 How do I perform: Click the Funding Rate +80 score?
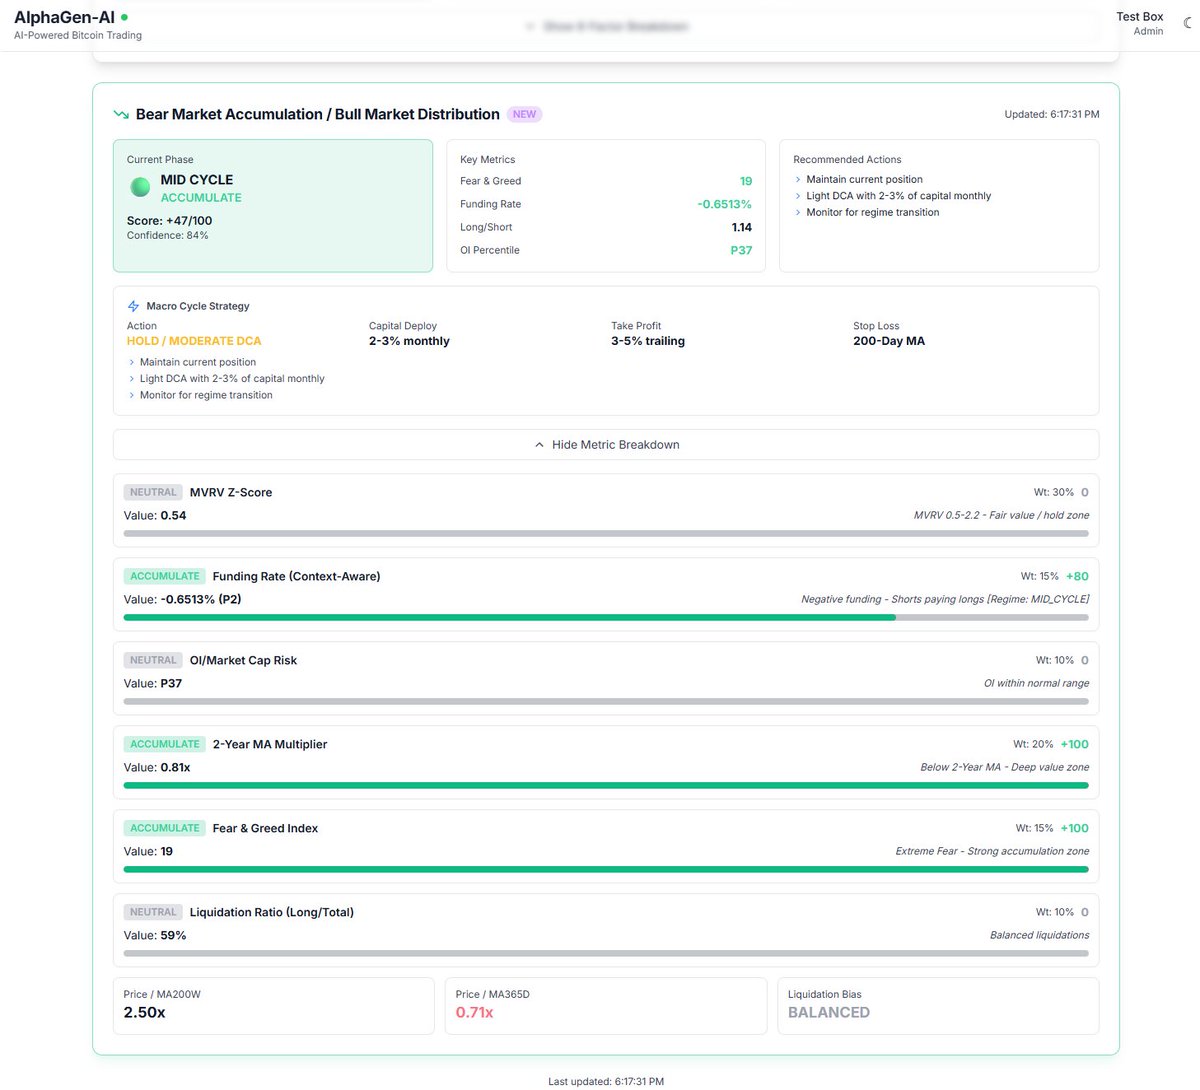click(x=1077, y=576)
